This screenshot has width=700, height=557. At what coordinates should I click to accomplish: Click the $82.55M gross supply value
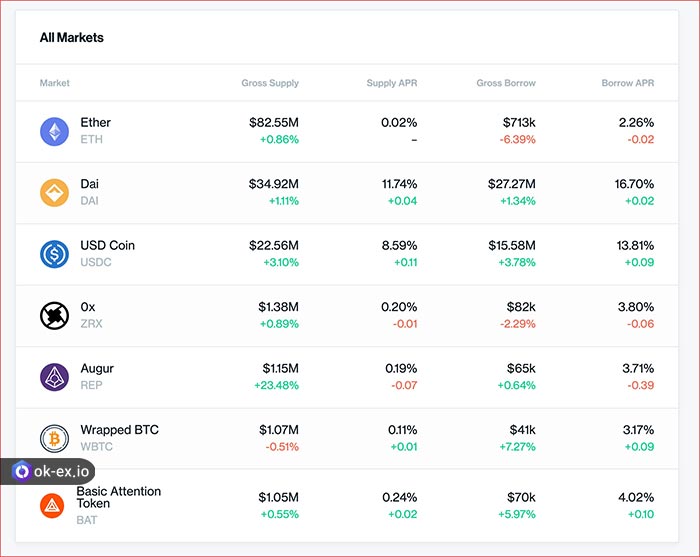click(x=274, y=122)
